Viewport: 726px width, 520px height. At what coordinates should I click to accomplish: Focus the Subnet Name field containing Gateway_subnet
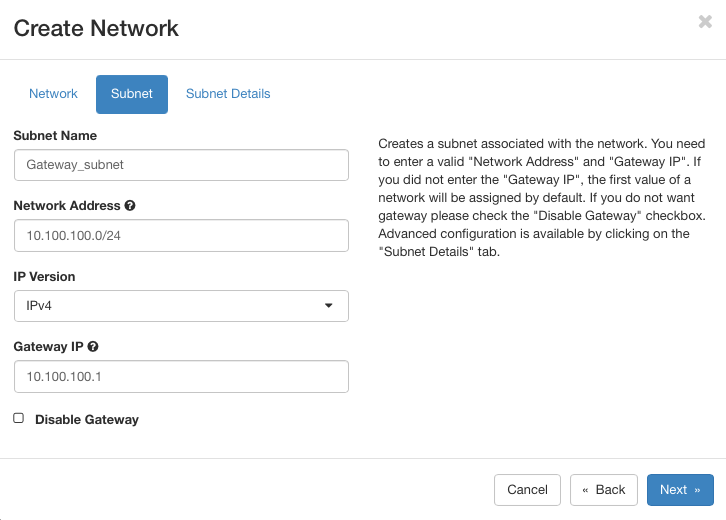181,165
